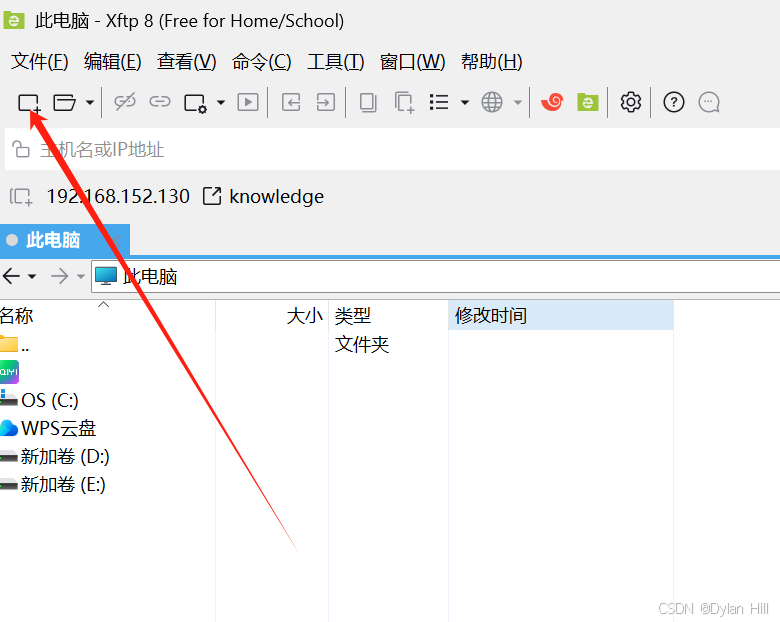This screenshot has width=780, height=622.
Task: Open the 帮助(H) menu
Action: [491, 62]
